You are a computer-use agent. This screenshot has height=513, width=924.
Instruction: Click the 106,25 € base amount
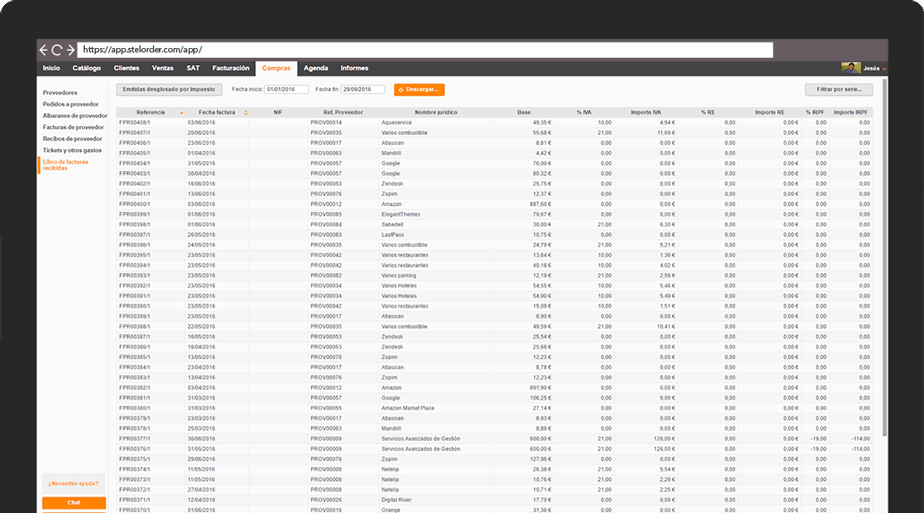click(x=540, y=398)
